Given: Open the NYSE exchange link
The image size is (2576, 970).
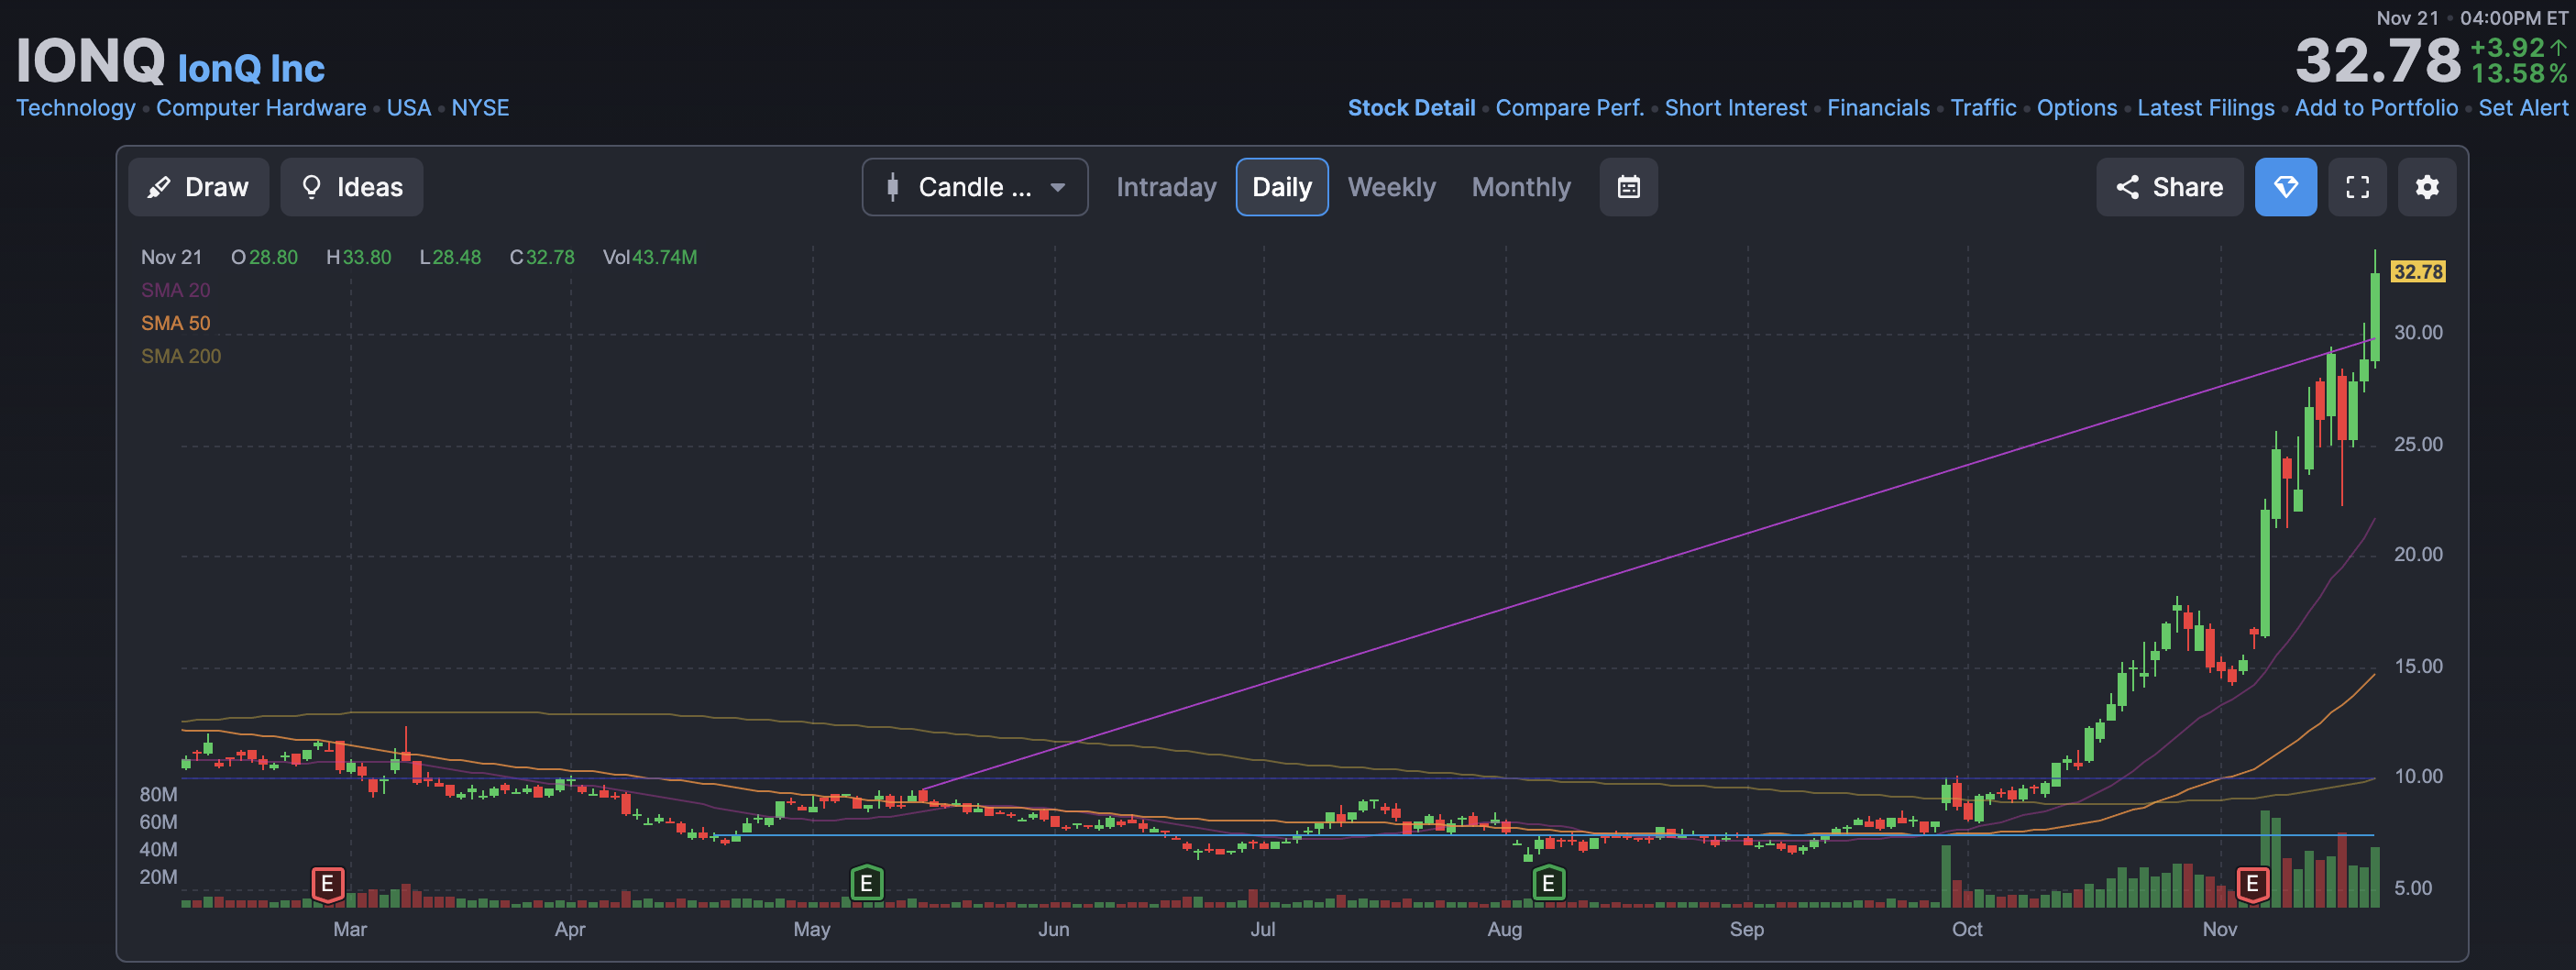Looking at the screenshot, I should tap(480, 108).
